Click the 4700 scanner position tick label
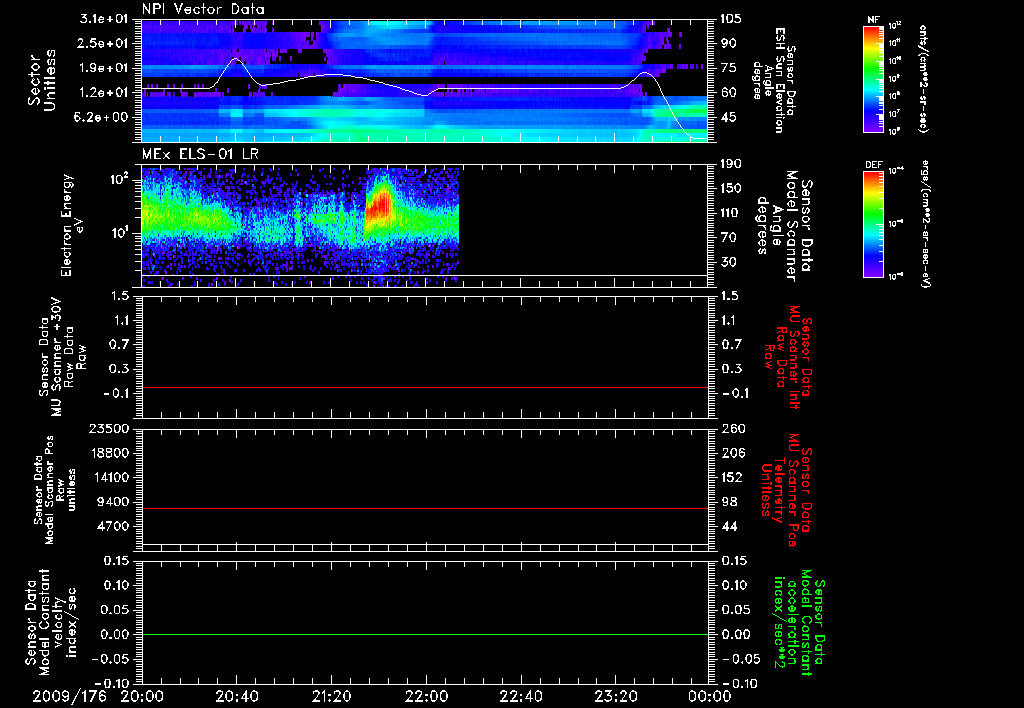 114,526
